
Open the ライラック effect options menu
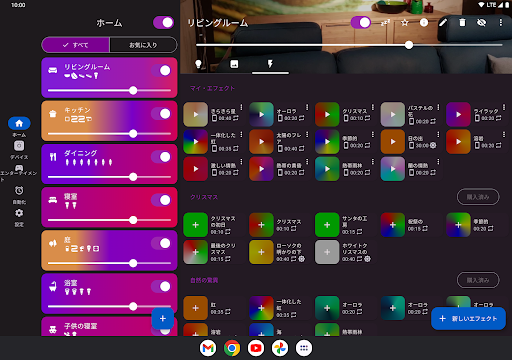(504, 107)
